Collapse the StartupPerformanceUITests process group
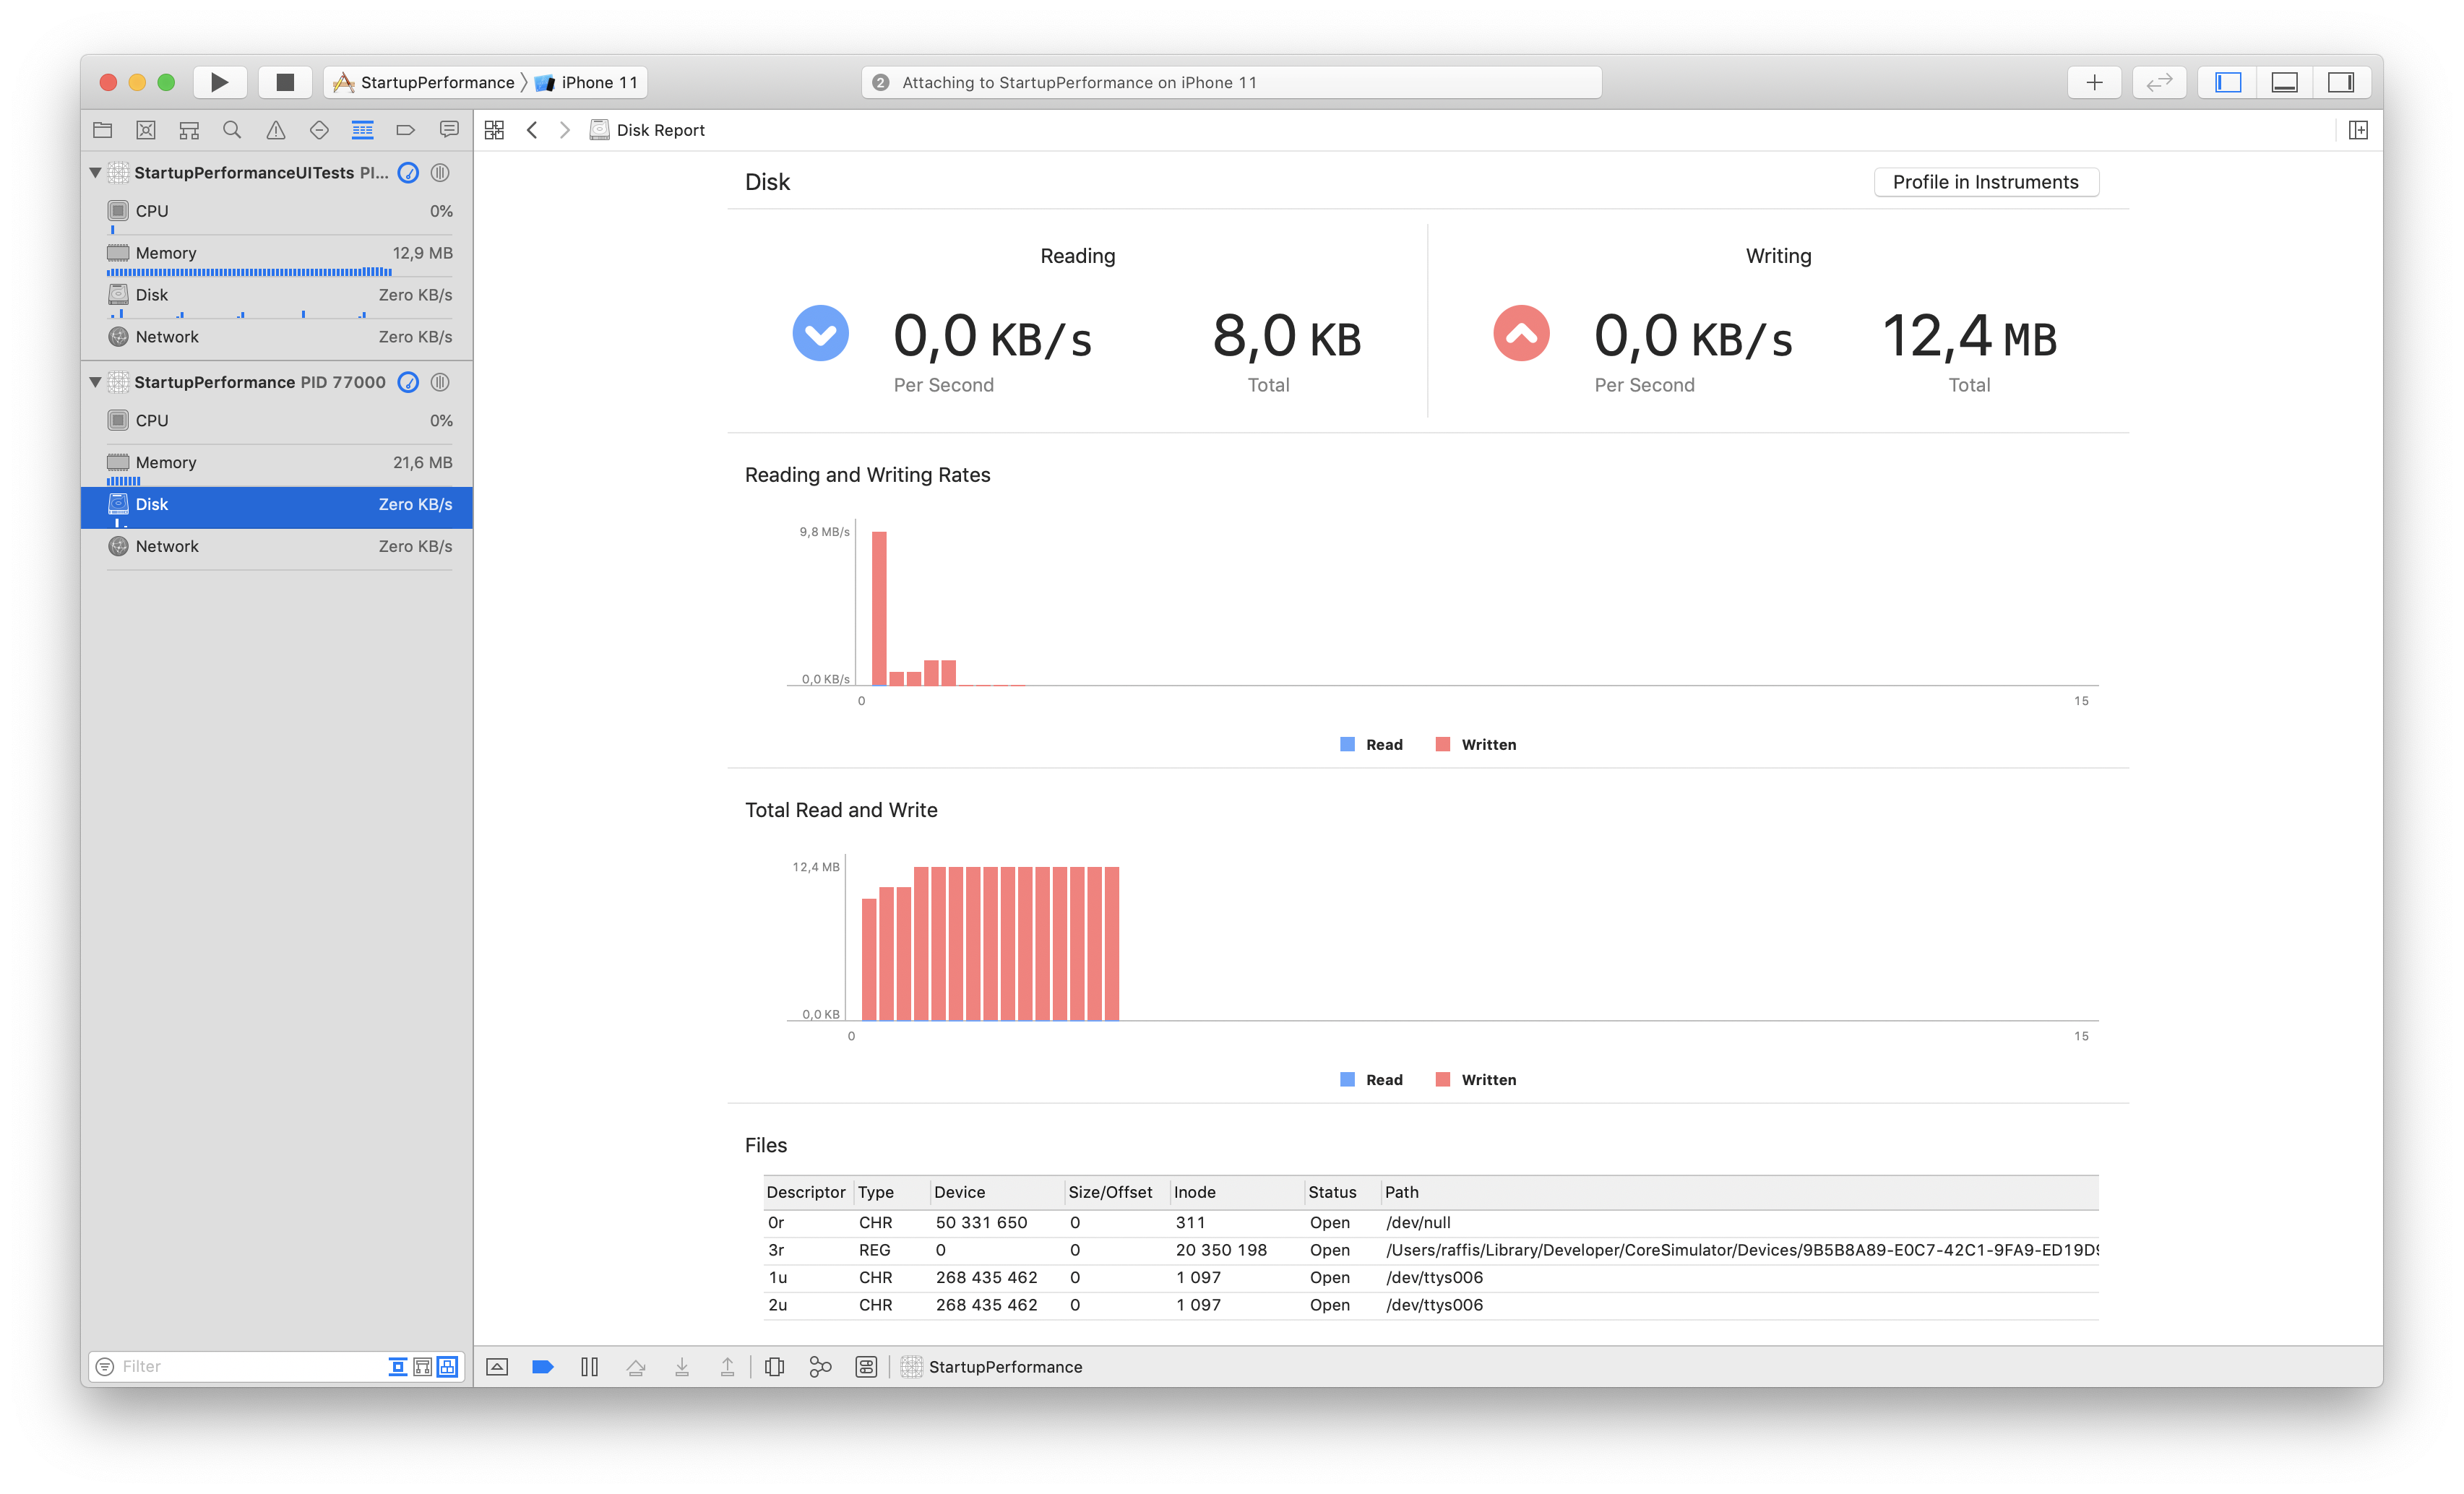The width and height of the screenshot is (2464, 1494). (95, 172)
